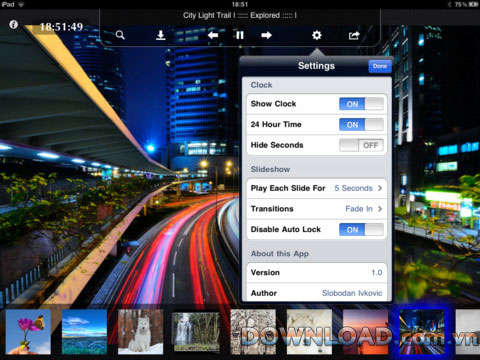This screenshot has height=360, width=480.
Task: Open the info icon
Action: tap(14, 24)
